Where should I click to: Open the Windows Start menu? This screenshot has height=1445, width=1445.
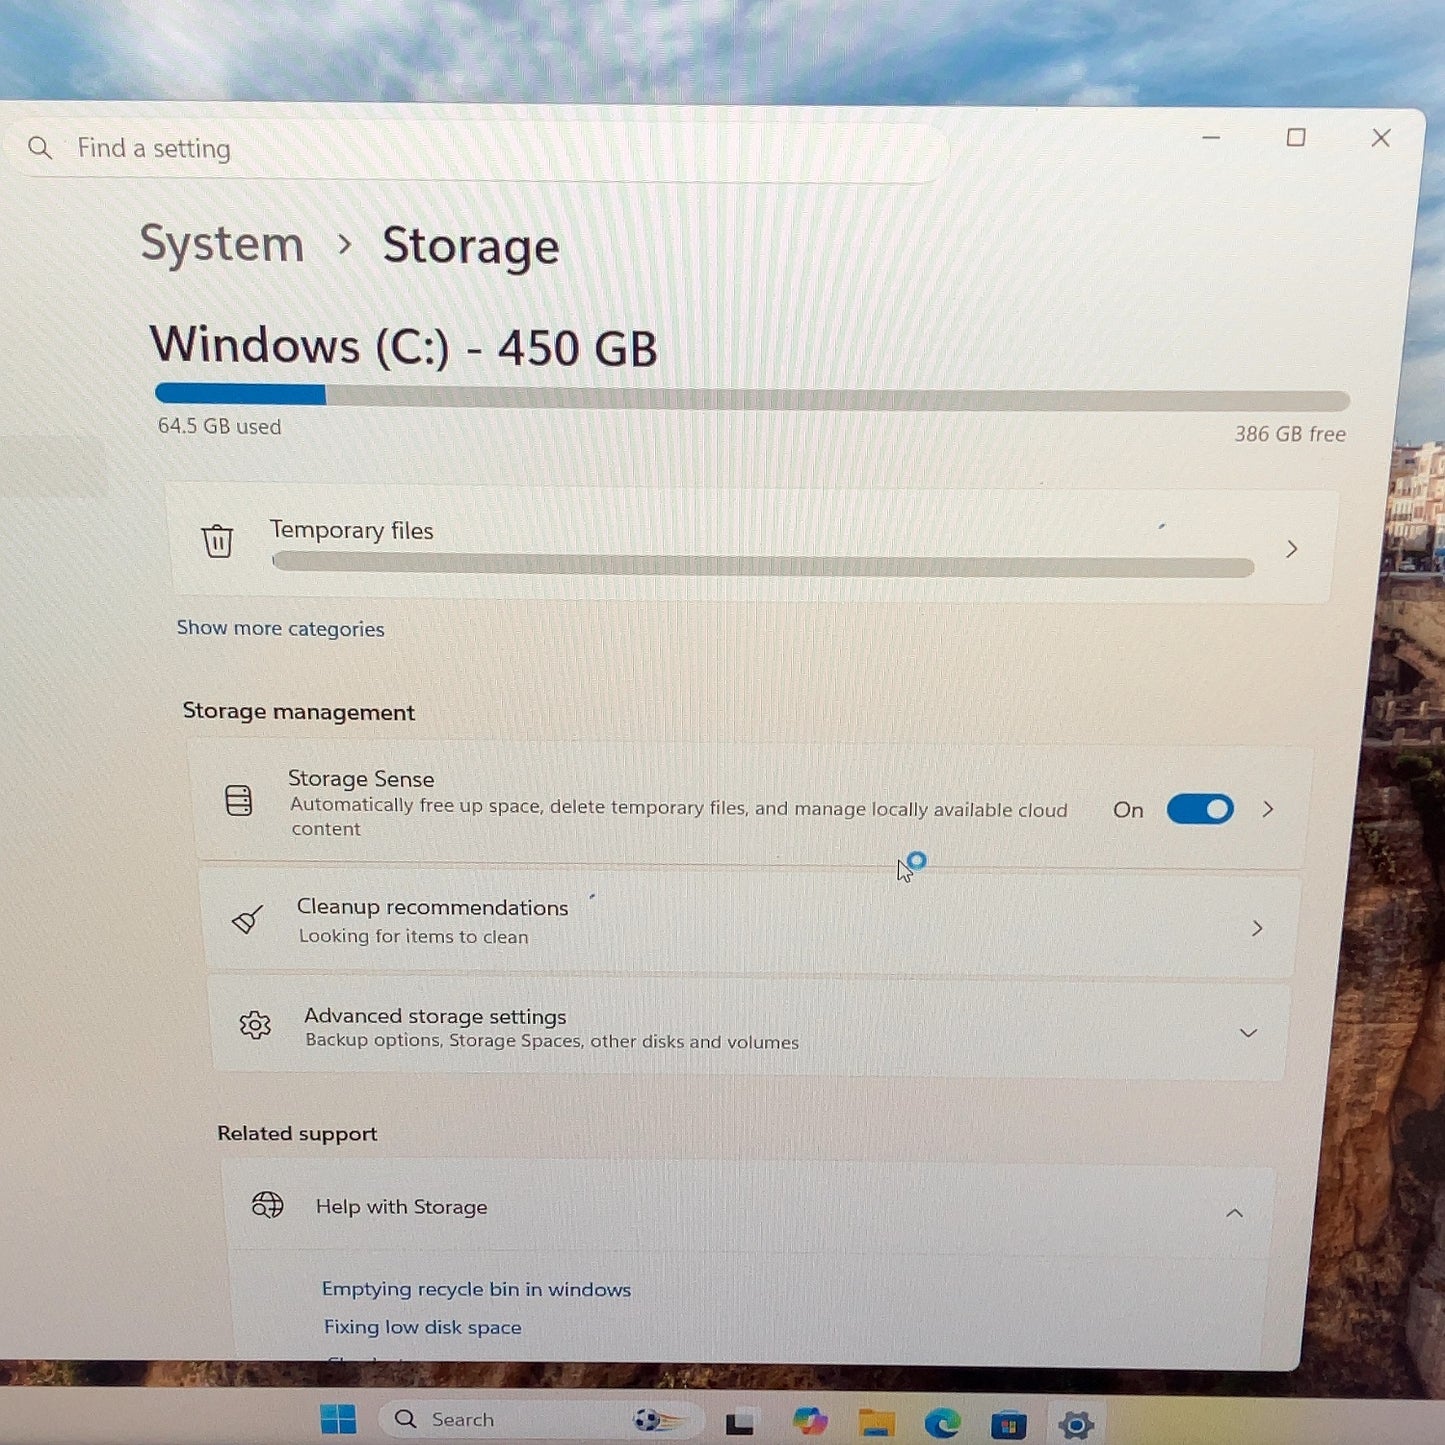tap(338, 1419)
